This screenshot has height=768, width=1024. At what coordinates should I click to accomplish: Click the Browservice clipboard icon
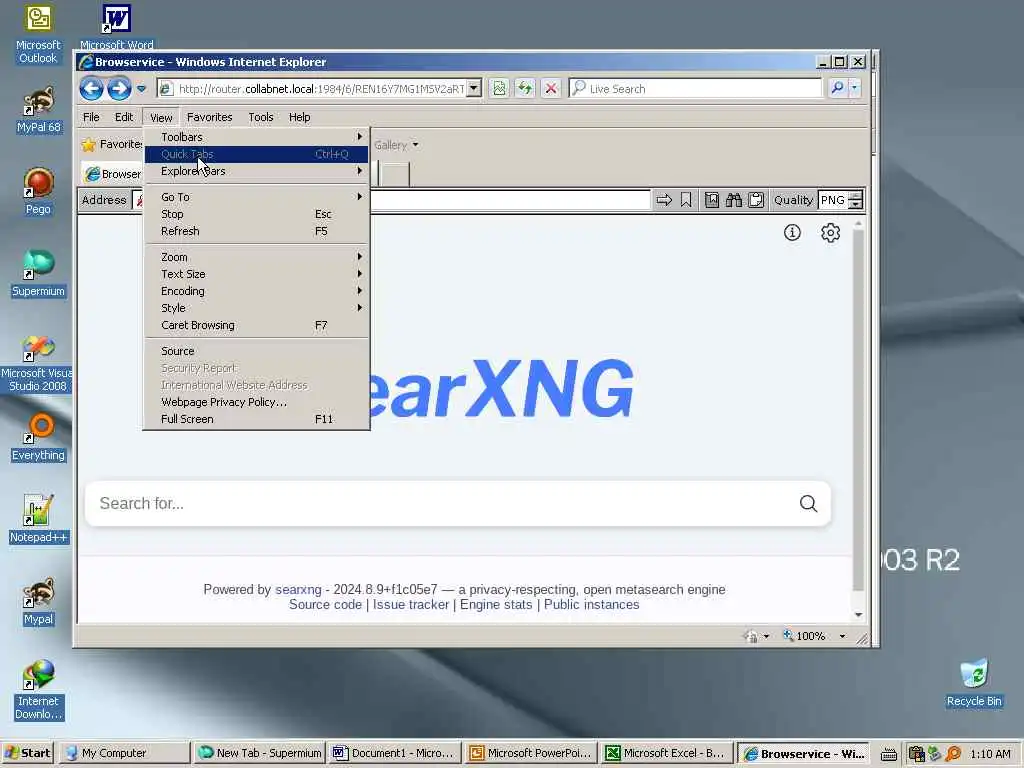coord(756,200)
